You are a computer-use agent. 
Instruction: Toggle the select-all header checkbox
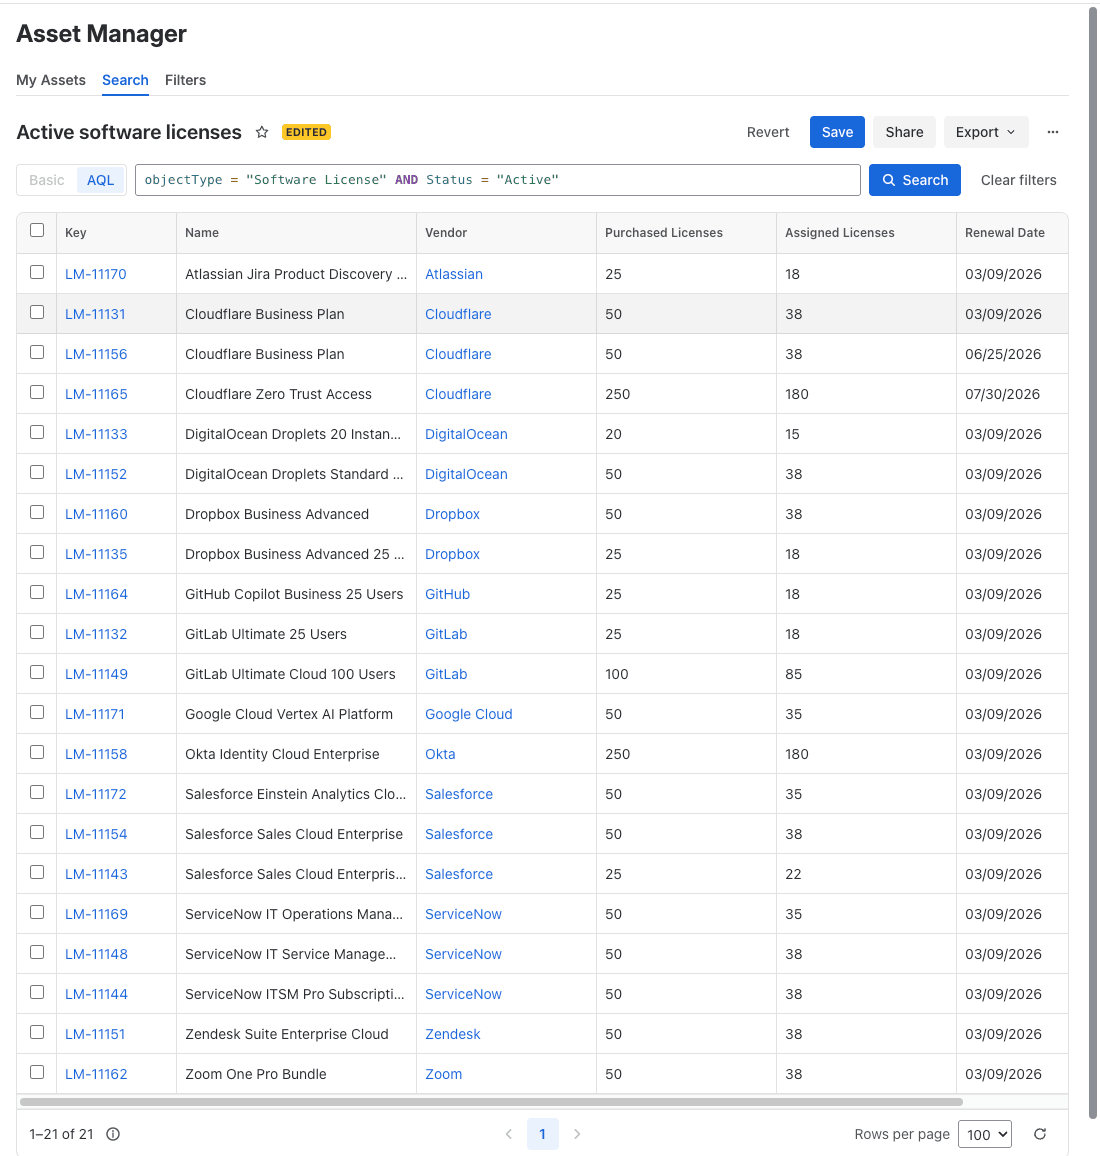[x=37, y=230]
